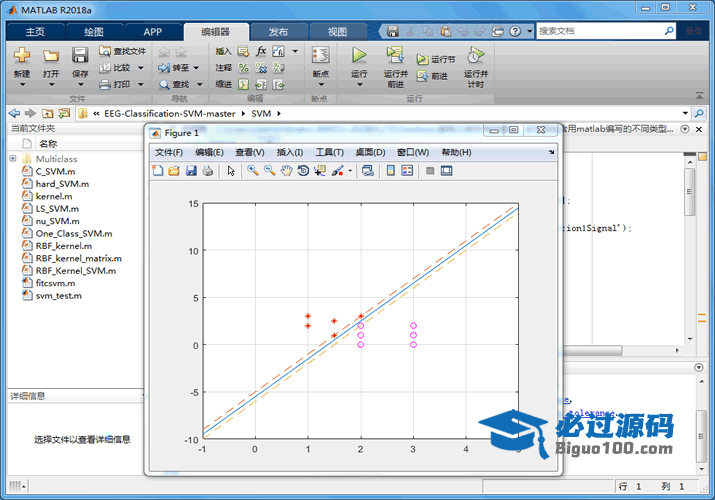This screenshot has height=500, width=715.
Task: Click Figure save toolbar icon
Action: coord(191,171)
